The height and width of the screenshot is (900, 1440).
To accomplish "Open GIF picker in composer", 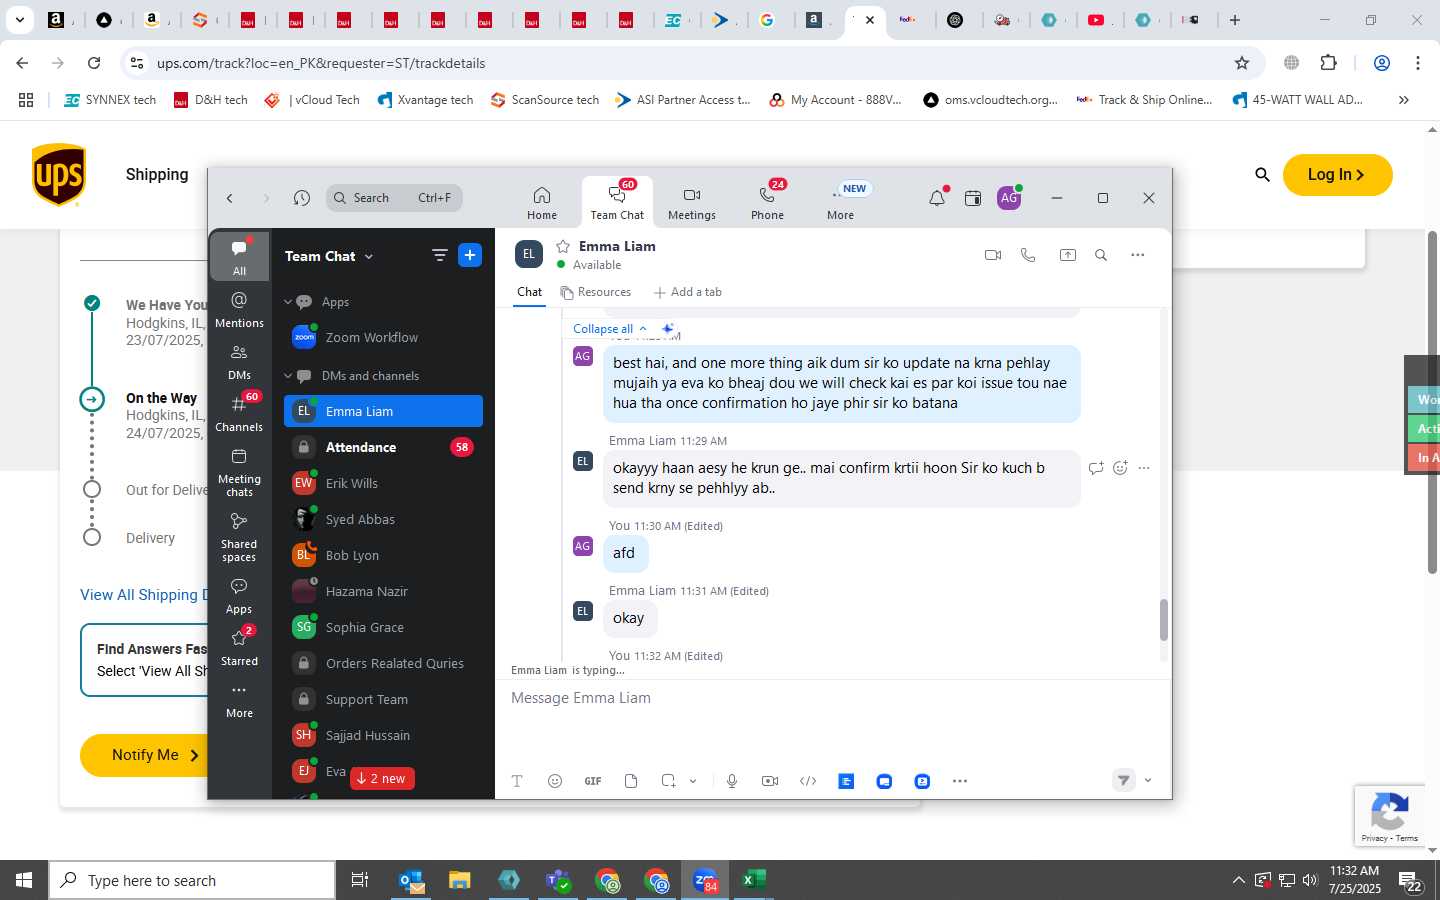I will click(x=593, y=781).
